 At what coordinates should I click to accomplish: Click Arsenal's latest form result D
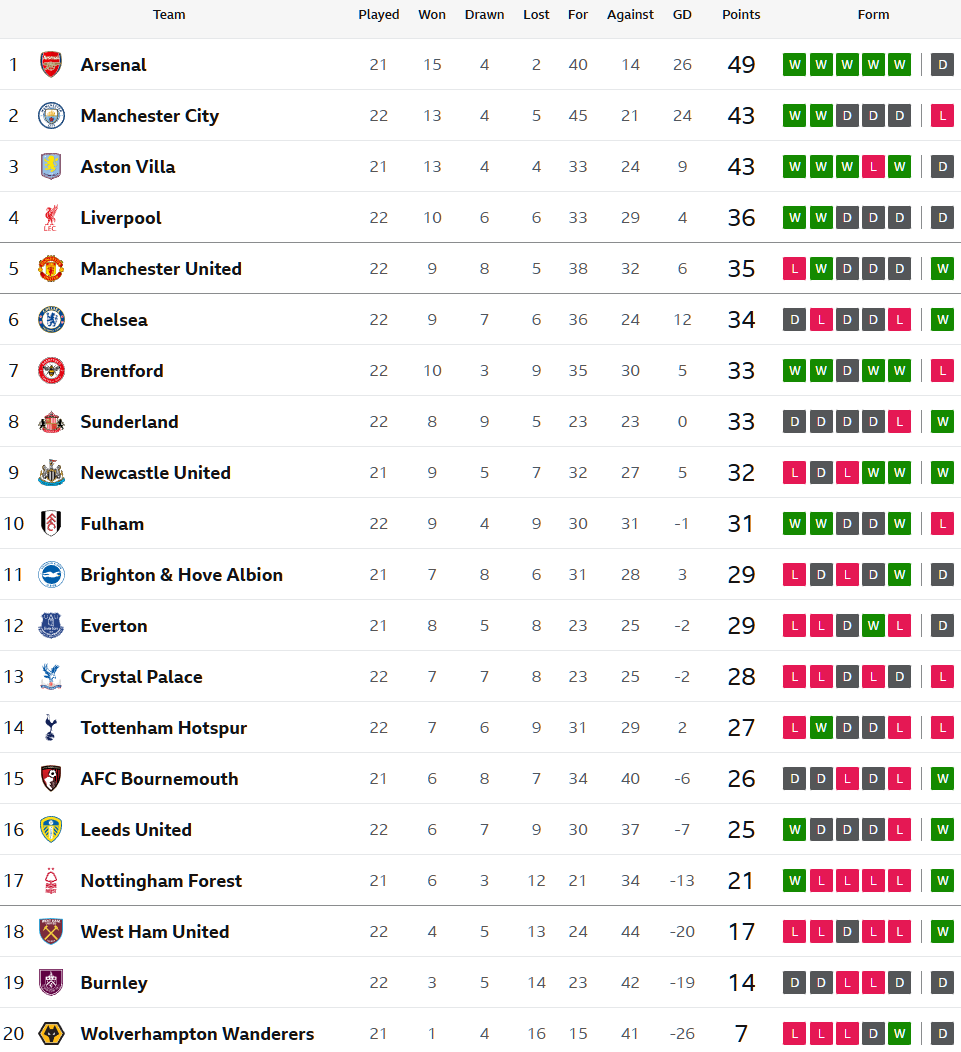point(942,65)
